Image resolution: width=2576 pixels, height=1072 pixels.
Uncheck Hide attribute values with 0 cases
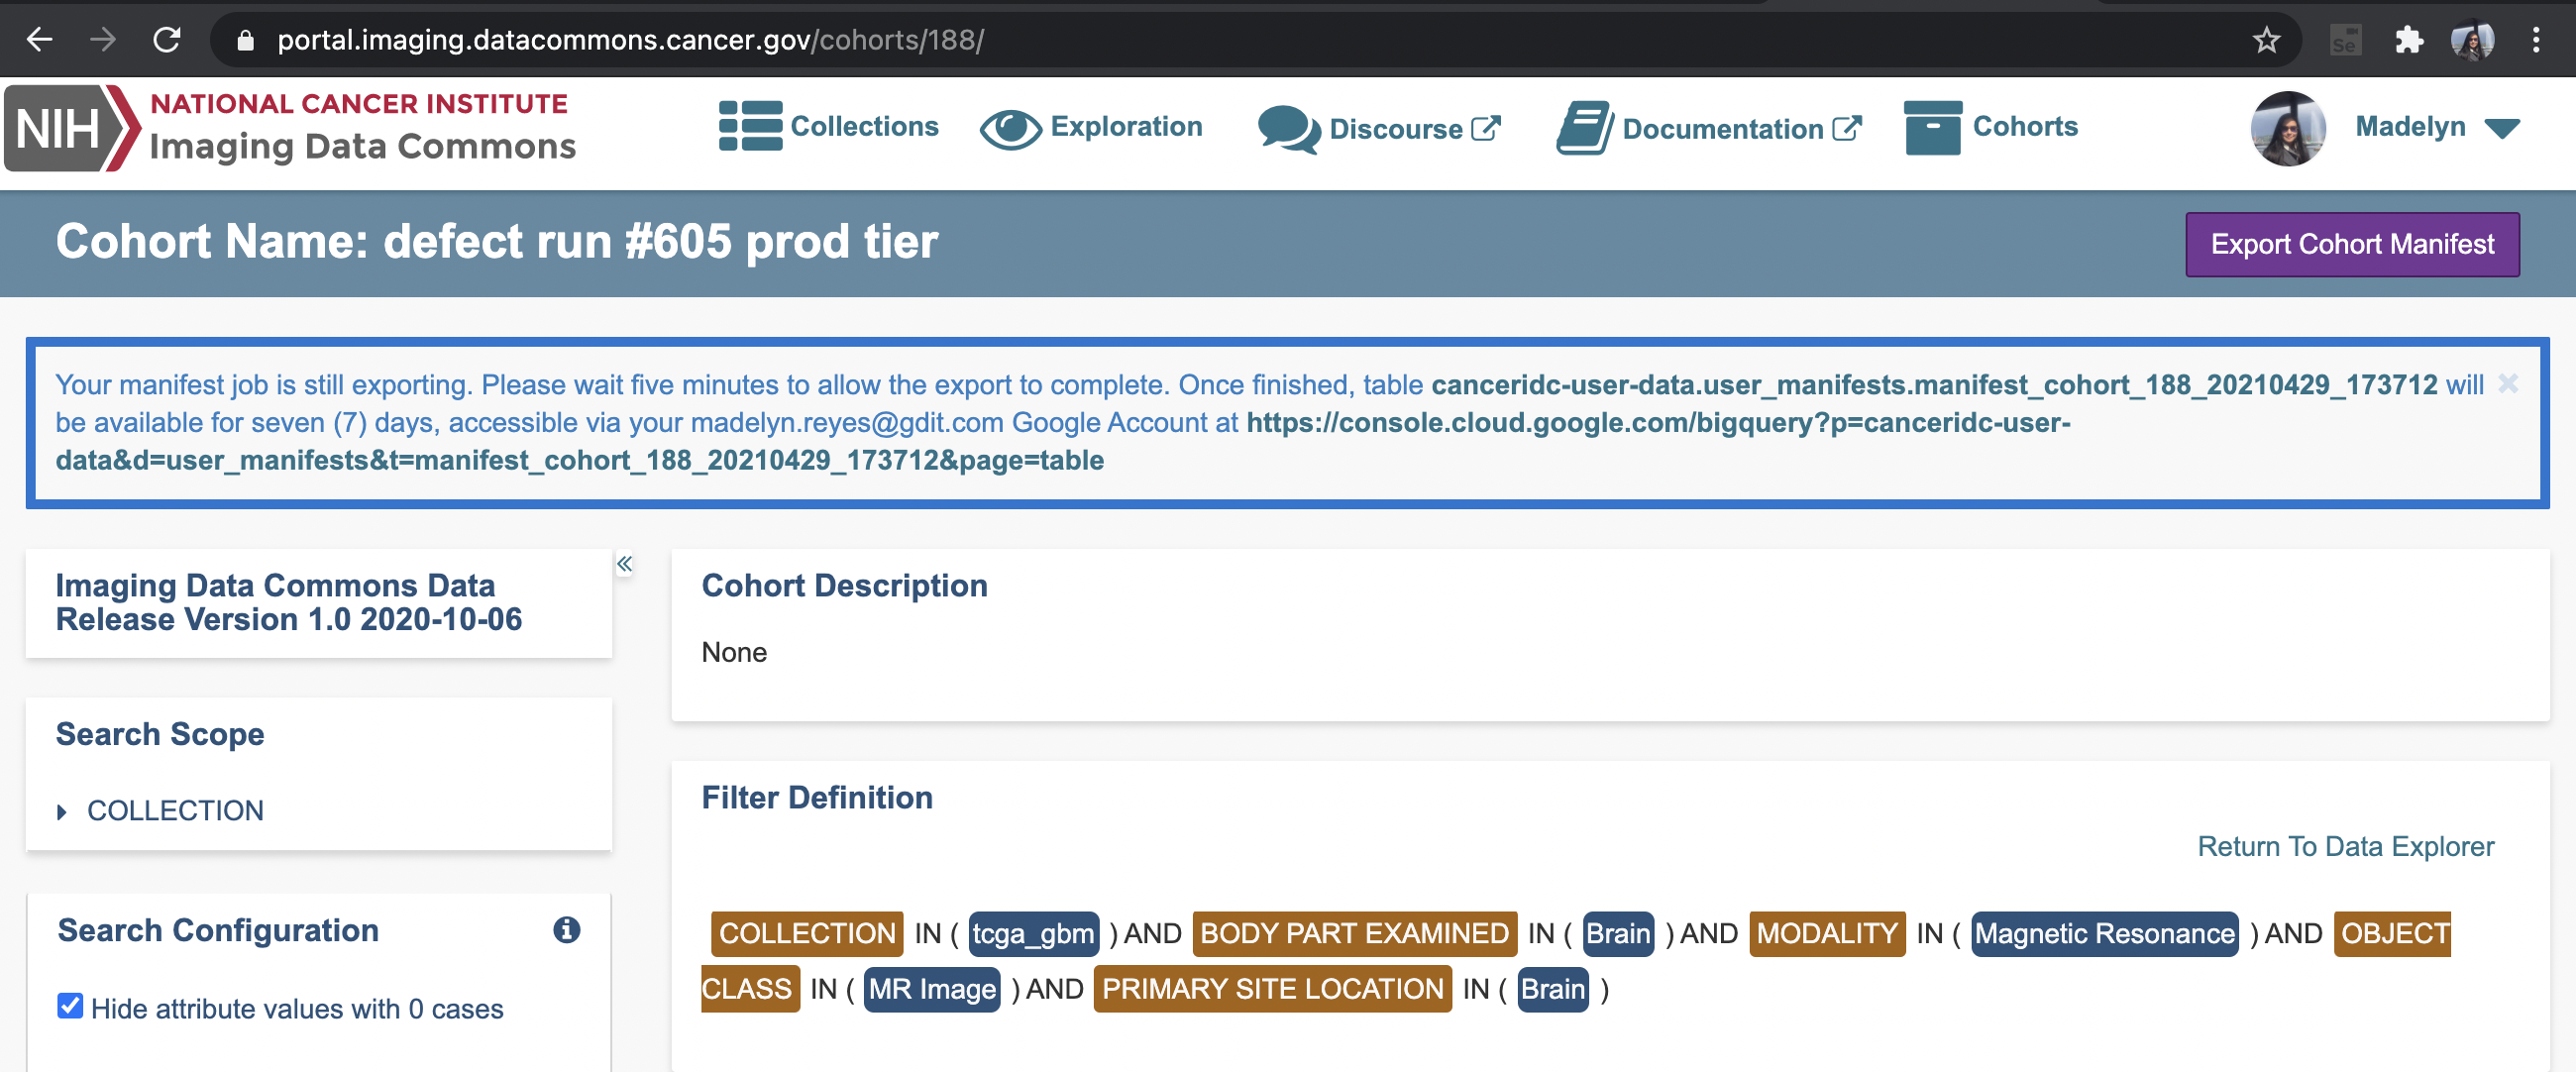[70, 1006]
